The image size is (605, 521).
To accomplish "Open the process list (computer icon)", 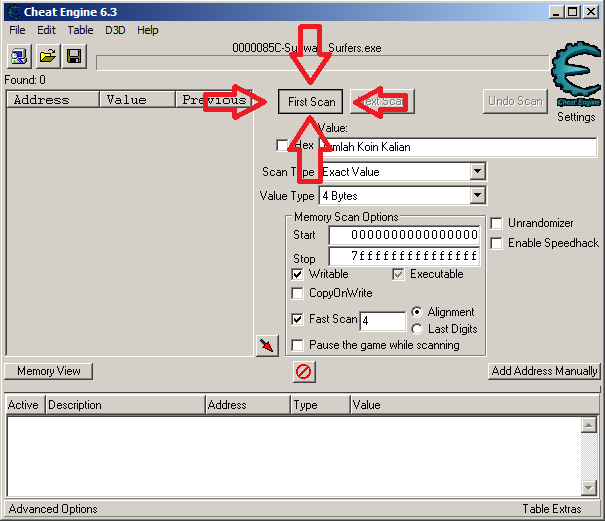I will pos(19,56).
